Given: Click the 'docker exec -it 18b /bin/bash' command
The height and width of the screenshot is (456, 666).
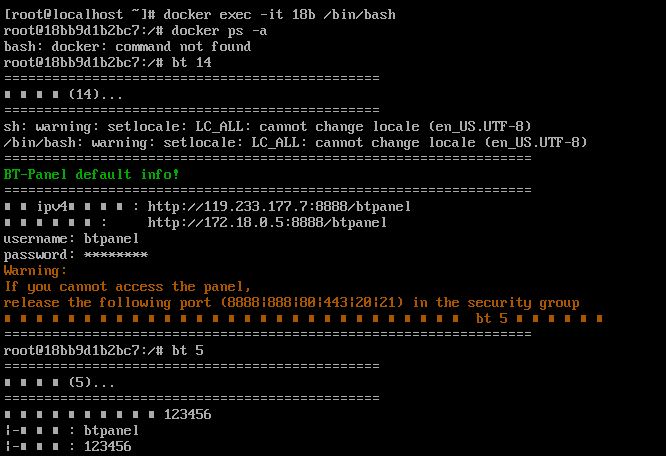Looking at the screenshot, I should click(280, 15).
